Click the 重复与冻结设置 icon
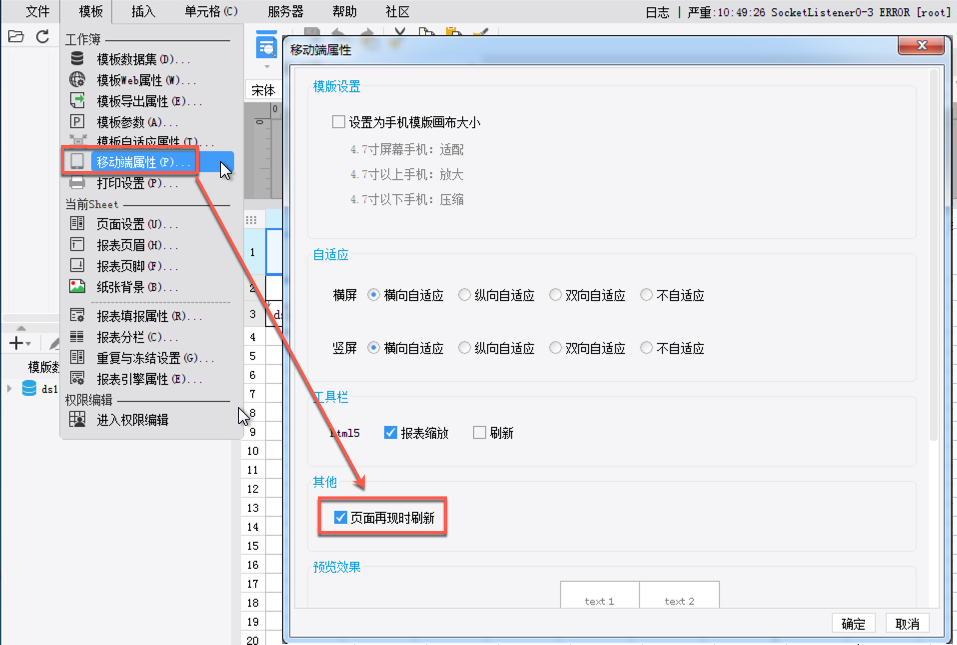Screen dimensions: 957x645 tap(77, 357)
